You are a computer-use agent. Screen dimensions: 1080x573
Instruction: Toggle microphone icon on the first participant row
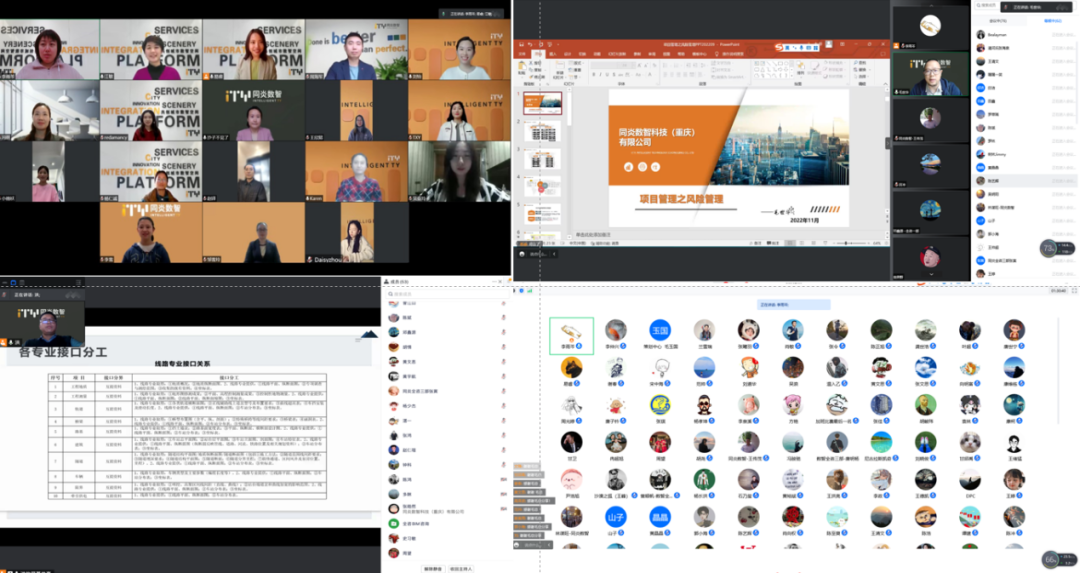(501, 303)
